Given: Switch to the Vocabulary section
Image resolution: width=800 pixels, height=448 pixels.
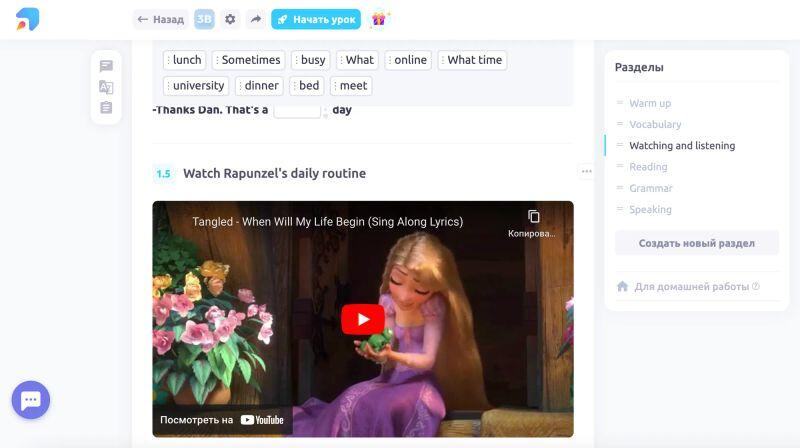Looking at the screenshot, I should tap(654, 124).
